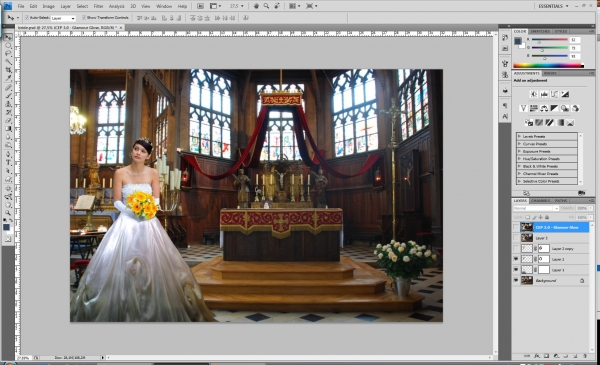Open the Analysis menu
Image resolution: width=600 pixels, height=365 pixels.
(x=117, y=6)
